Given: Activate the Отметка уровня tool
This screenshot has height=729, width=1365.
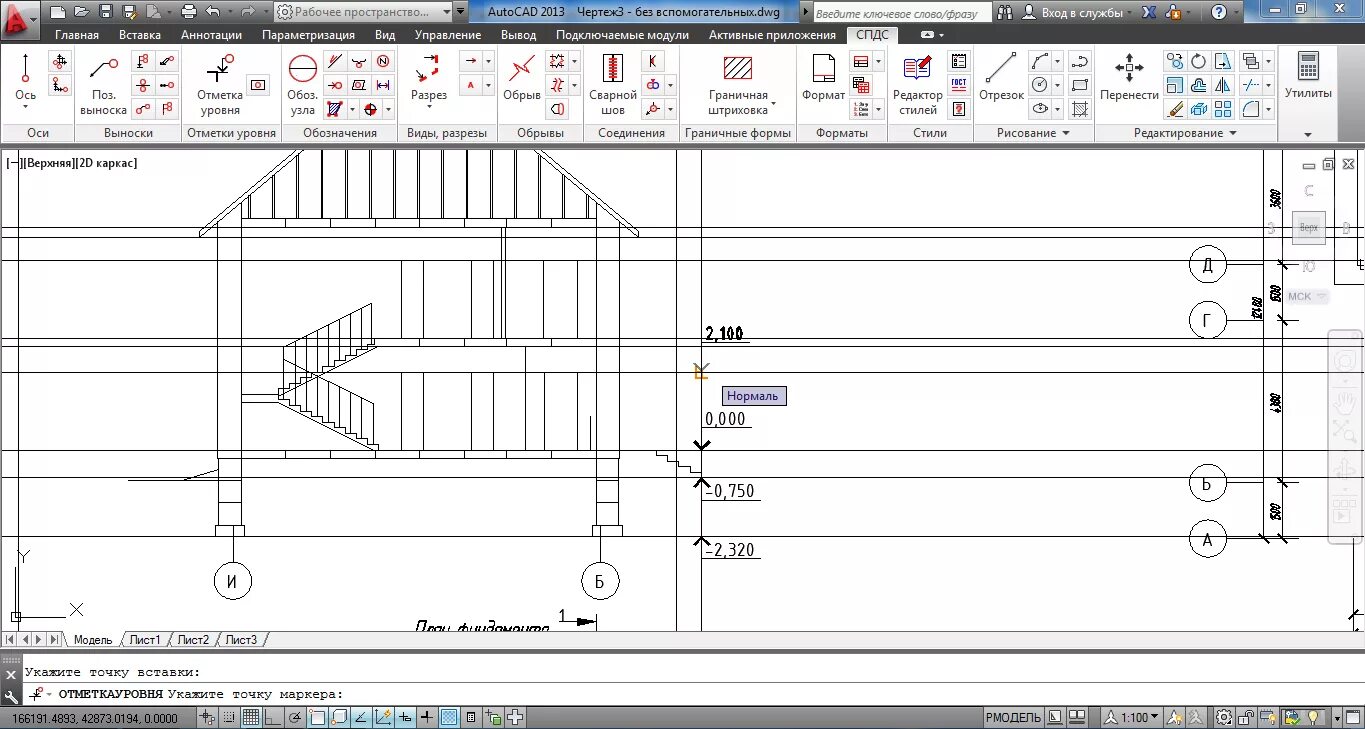Looking at the screenshot, I should (x=219, y=85).
